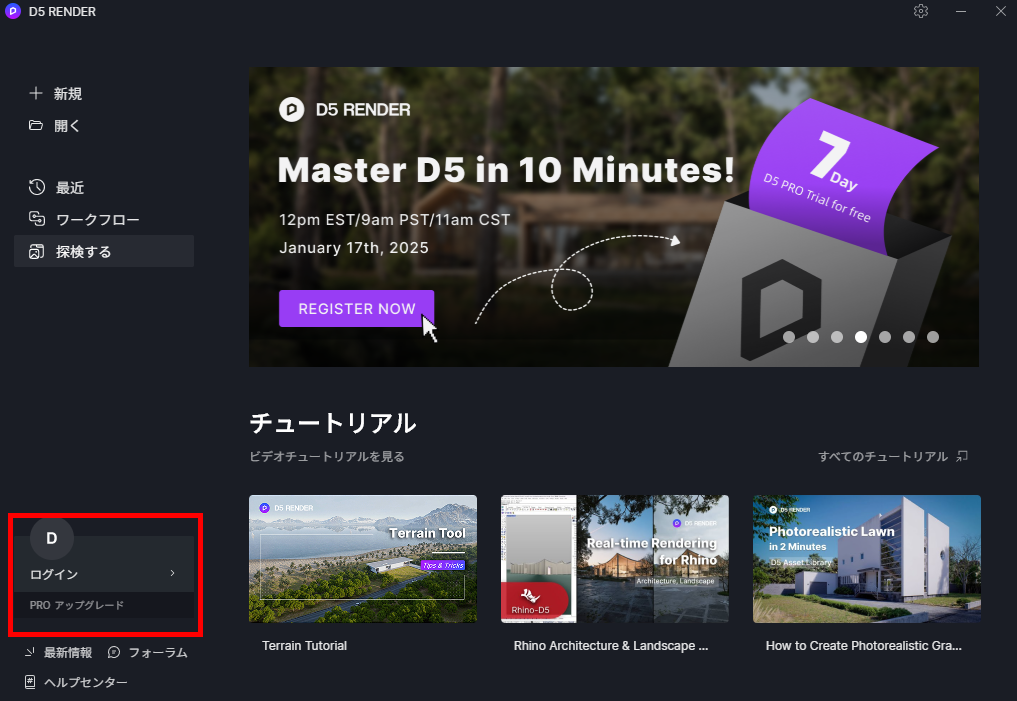
Task: Select the second banner carousel dot
Action: point(813,337)
